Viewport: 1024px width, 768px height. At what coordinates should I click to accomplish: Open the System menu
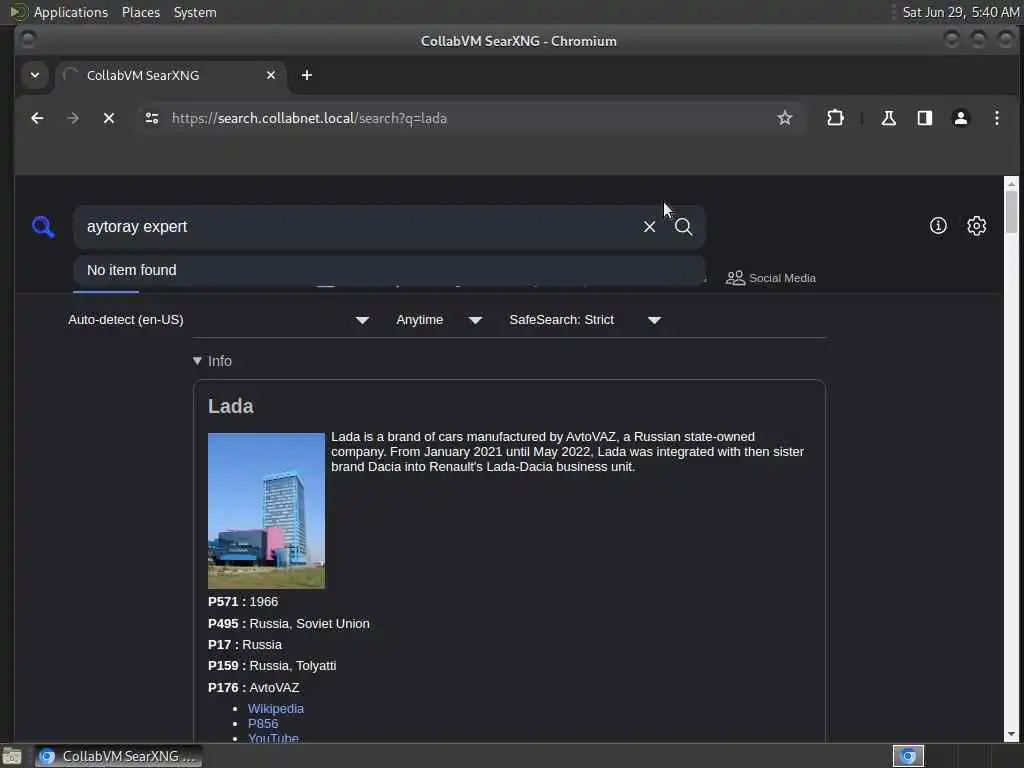(195, 12)
